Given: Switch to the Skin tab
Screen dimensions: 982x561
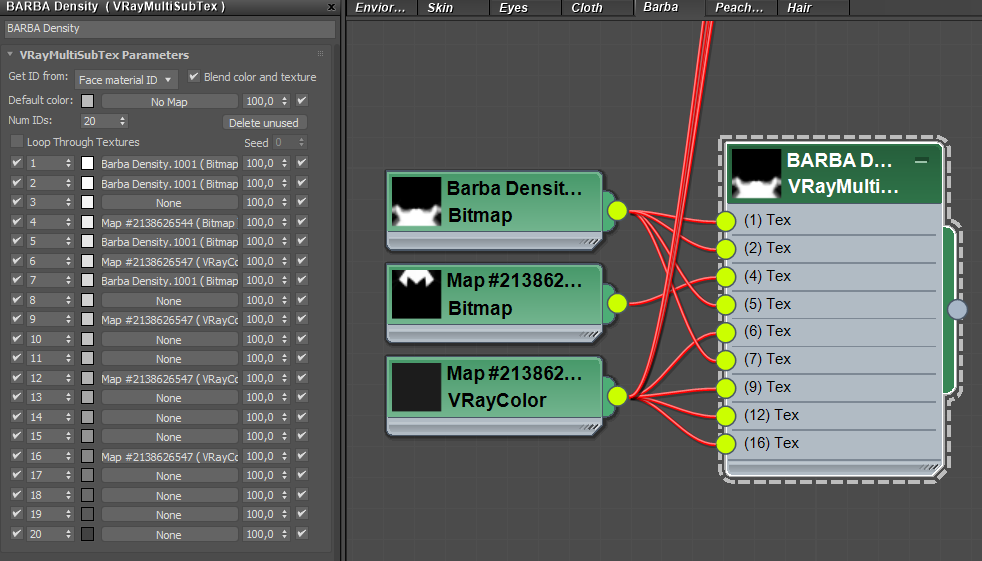Looking at the screenshot, I should click(440, 8).
